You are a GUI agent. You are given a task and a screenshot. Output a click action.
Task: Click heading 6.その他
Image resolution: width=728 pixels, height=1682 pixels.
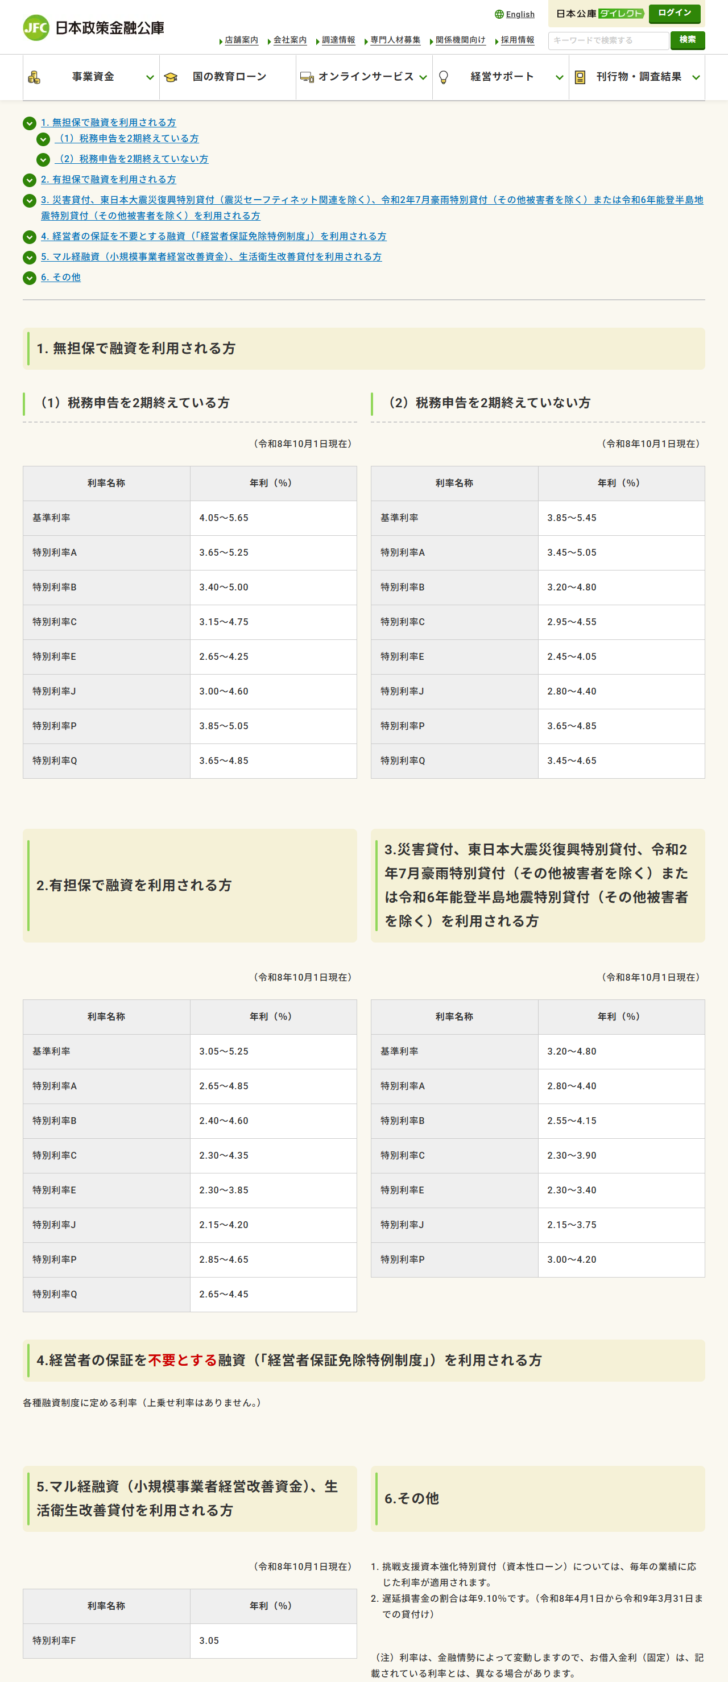412,1499
